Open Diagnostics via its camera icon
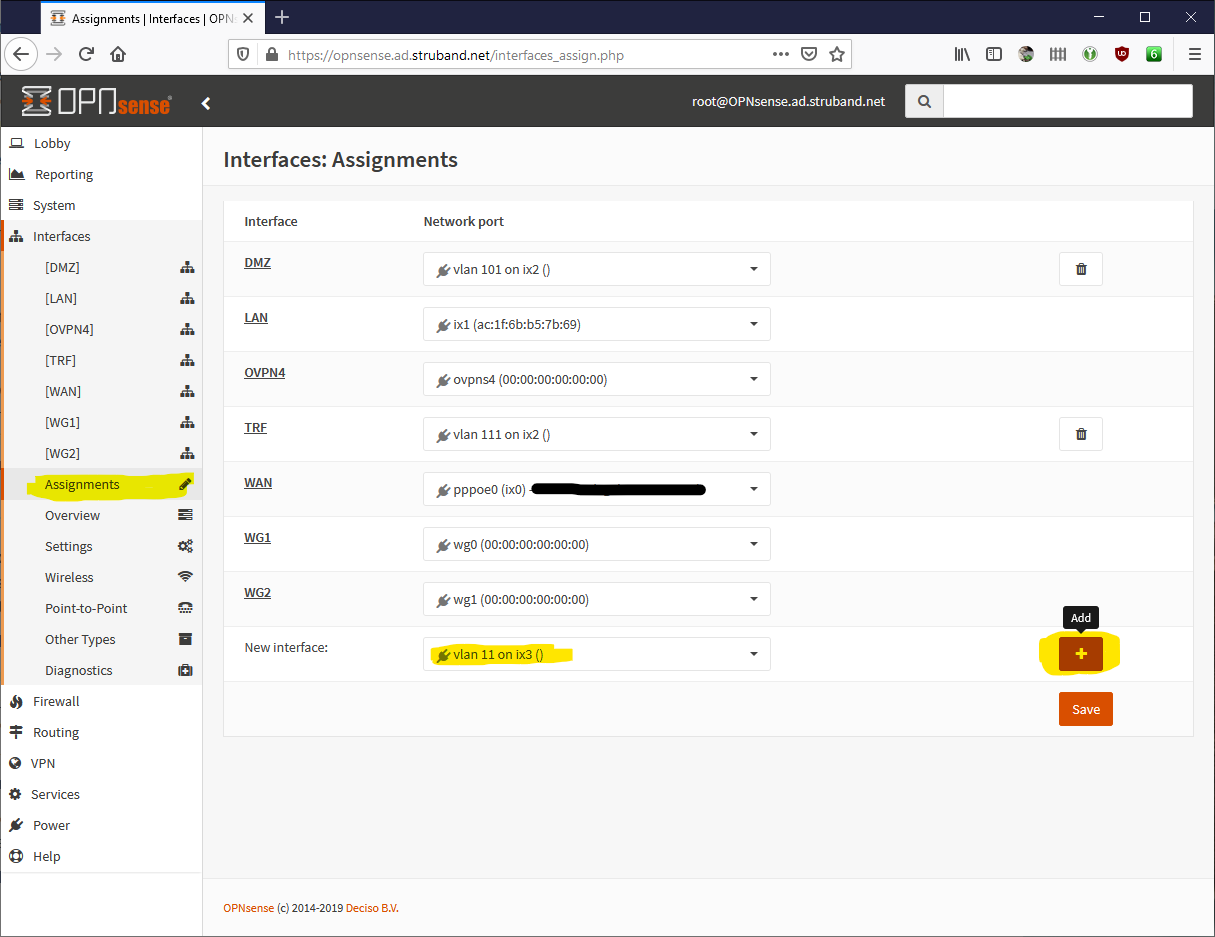1215x937 pixels. tap(186, 670)
